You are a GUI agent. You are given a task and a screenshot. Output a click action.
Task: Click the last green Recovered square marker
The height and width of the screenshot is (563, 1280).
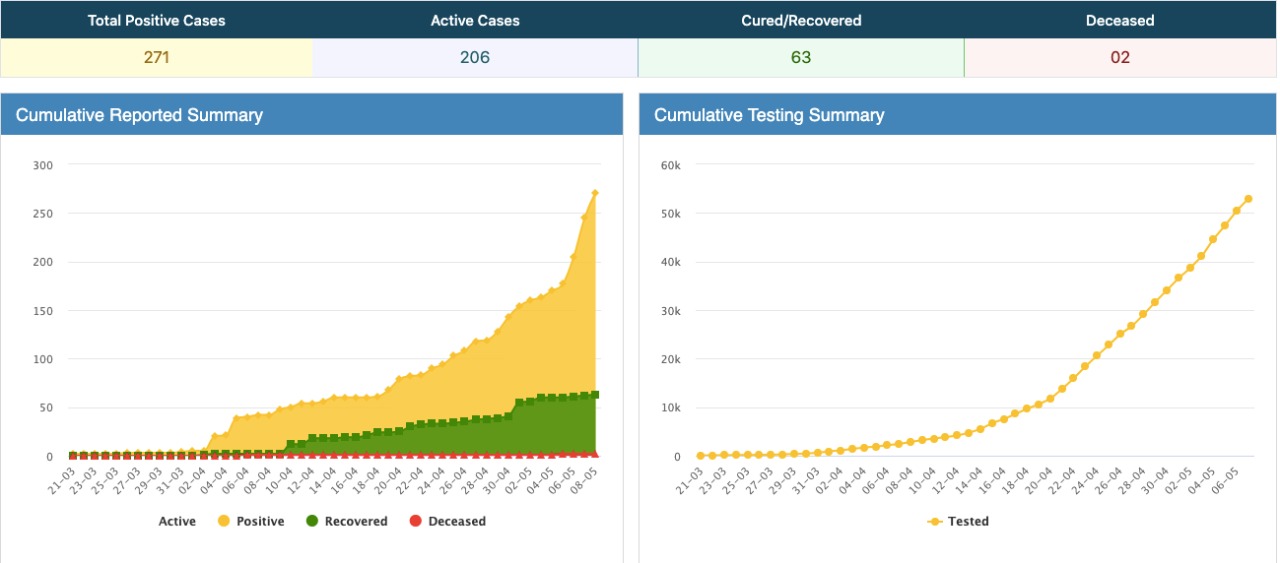tap(595, 395)
